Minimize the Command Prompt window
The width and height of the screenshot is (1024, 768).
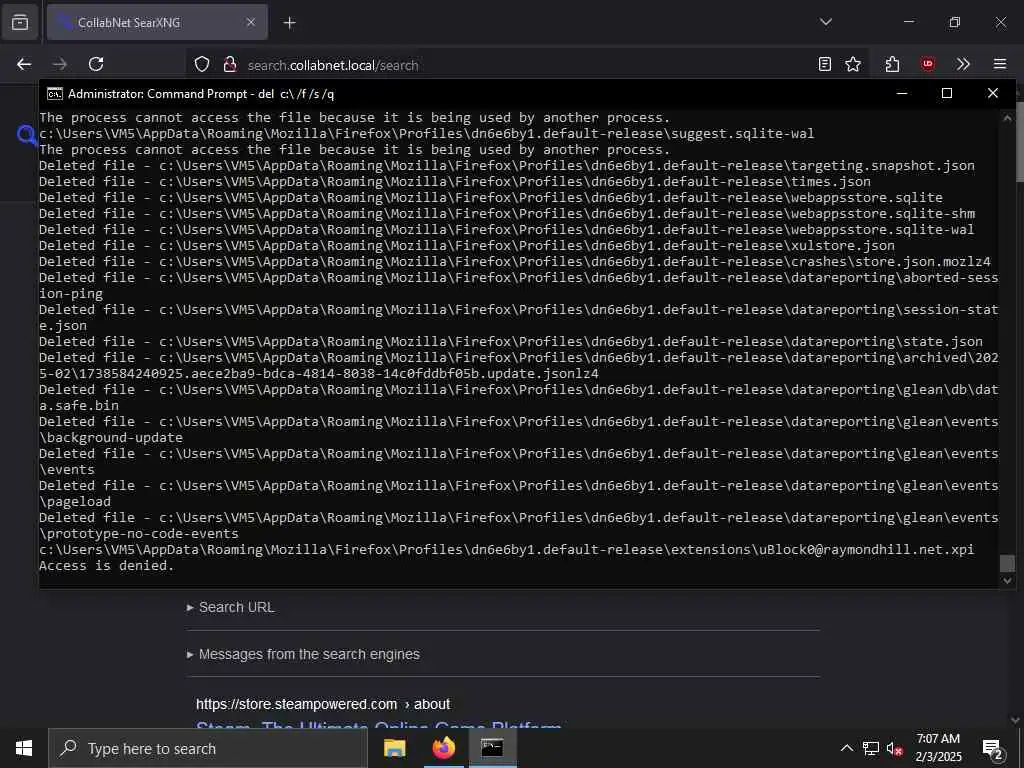tap(902, 93)
